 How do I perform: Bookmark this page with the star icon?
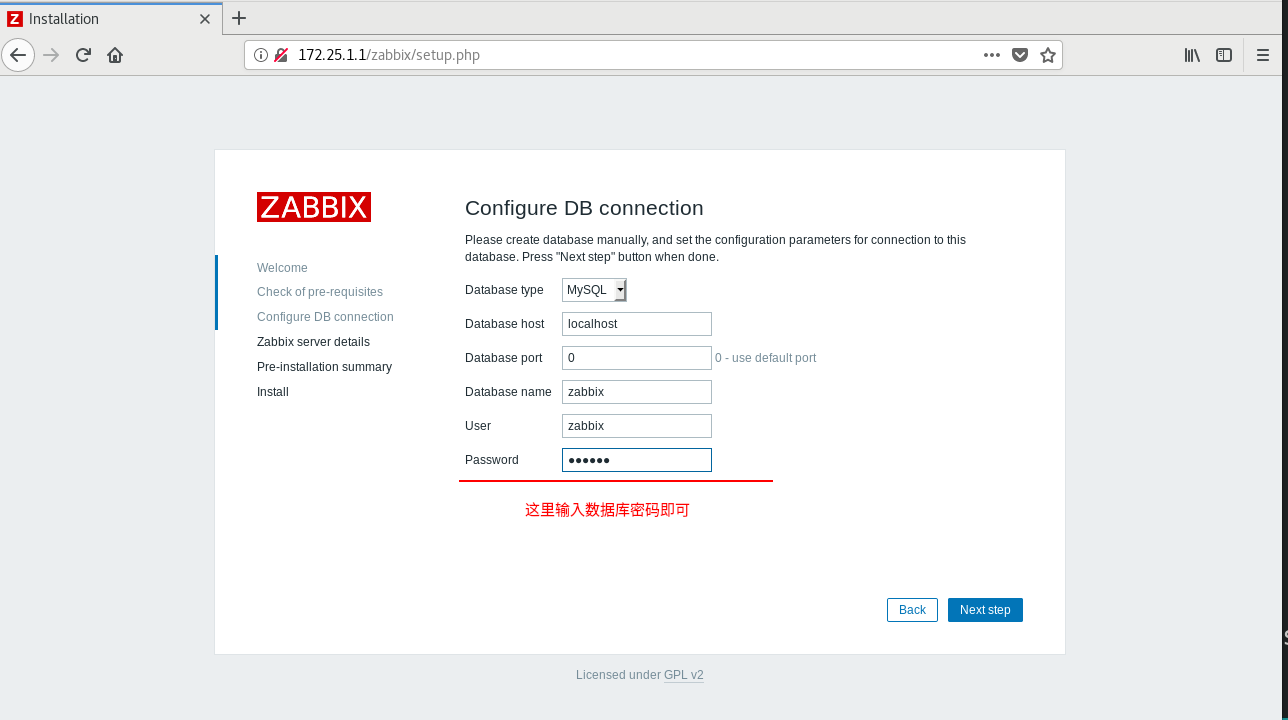(1048, 55)
